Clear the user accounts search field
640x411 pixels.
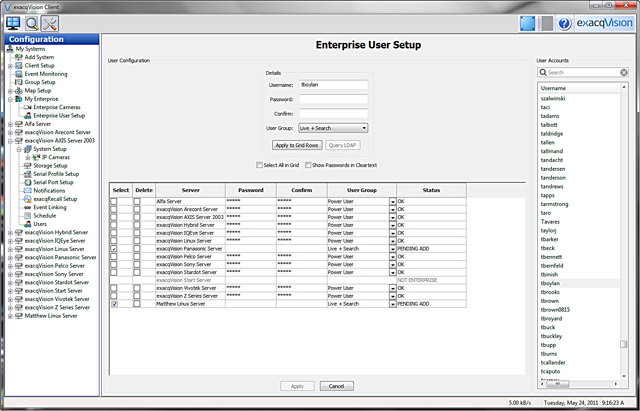coord(623,73)
